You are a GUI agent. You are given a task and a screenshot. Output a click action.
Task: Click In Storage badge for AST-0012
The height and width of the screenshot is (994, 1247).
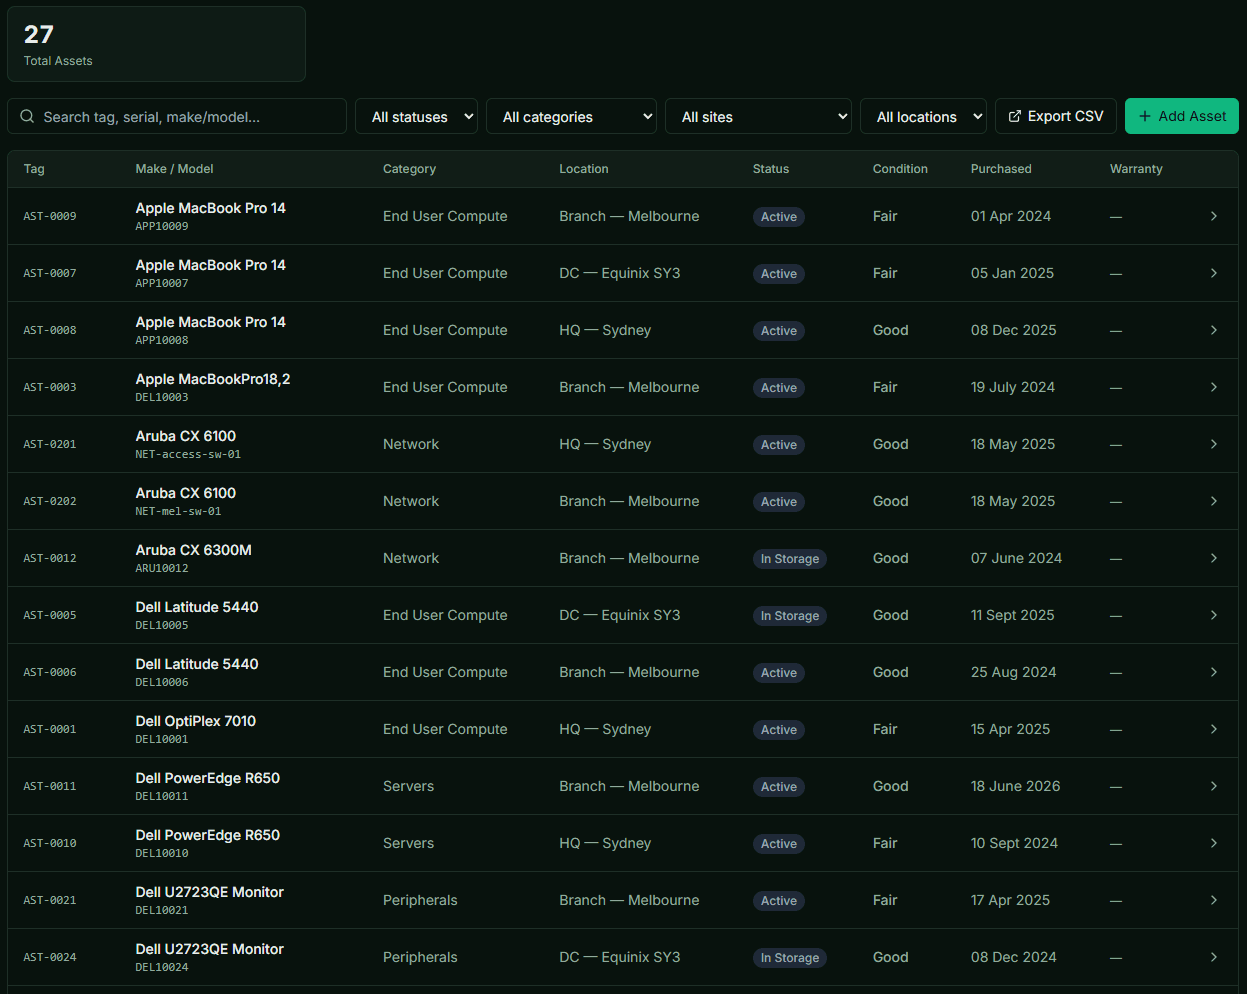tap(790, 559)
